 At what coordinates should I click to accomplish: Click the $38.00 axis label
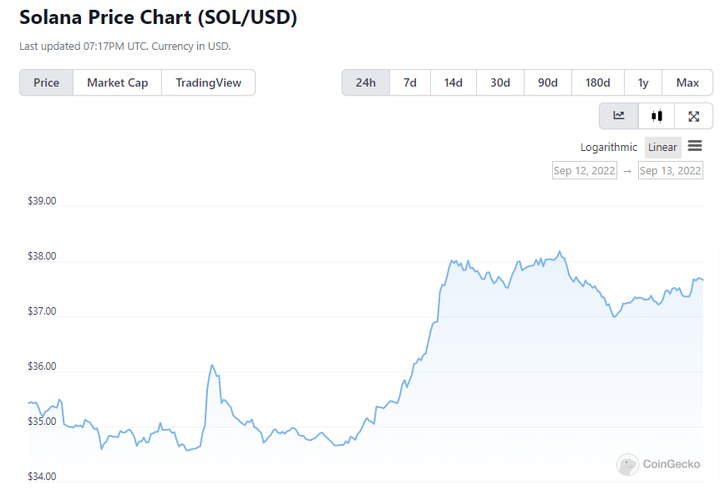coord(42,256)
